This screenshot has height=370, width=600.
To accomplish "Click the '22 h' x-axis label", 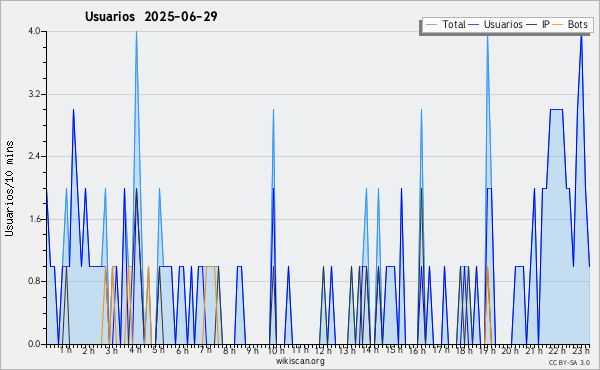I will (x=557, y=350).
